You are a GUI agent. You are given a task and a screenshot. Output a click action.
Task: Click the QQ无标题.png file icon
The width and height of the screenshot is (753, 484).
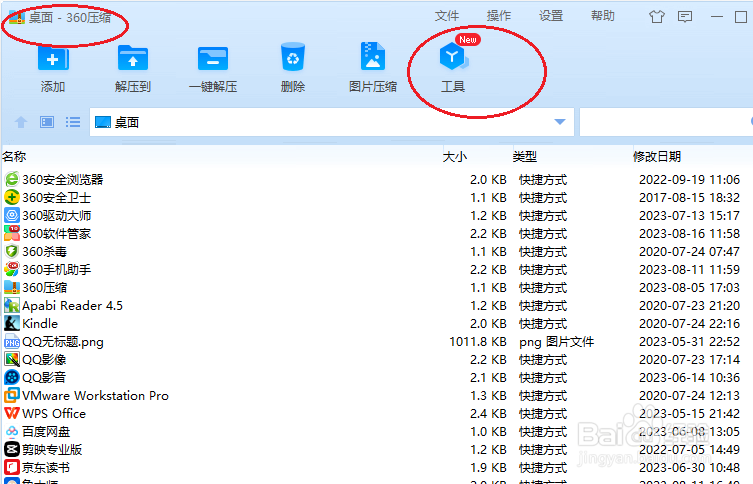(x=12, y=341)
